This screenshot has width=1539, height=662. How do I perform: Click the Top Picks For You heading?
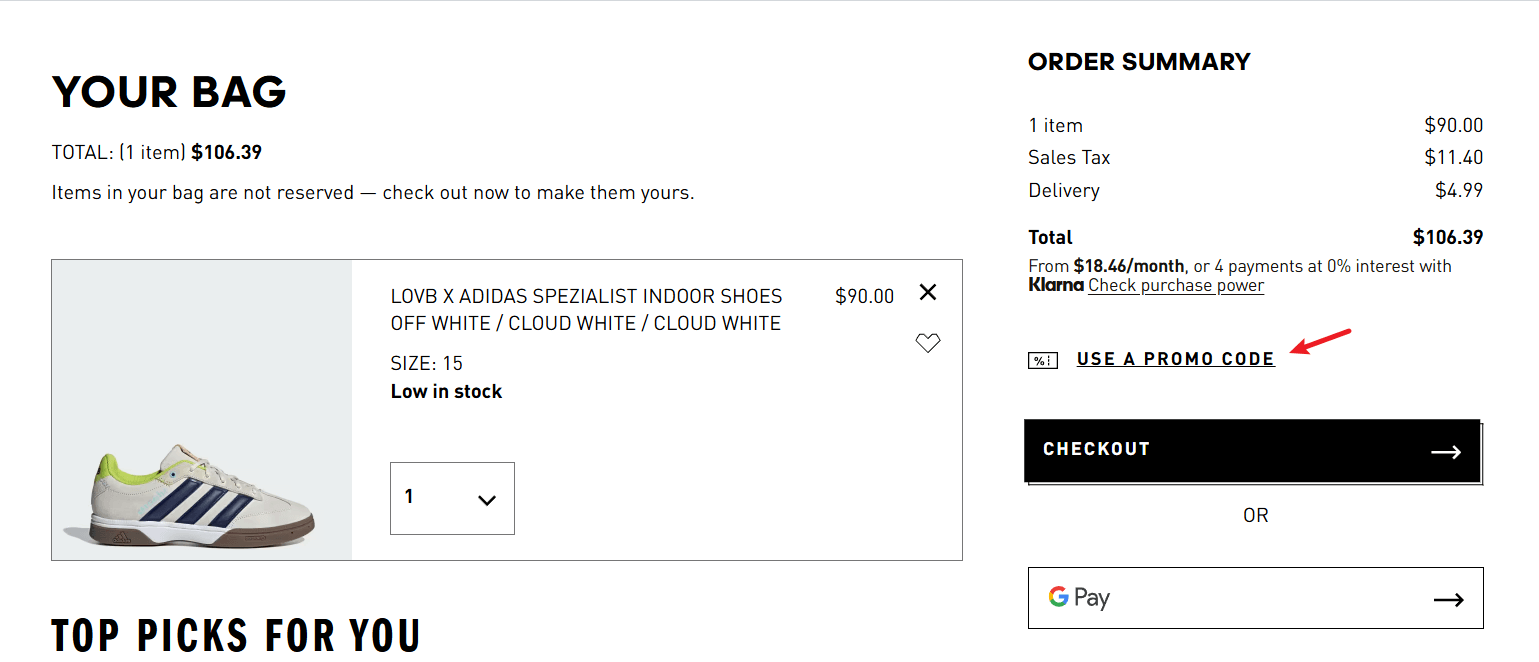point(236,636)
